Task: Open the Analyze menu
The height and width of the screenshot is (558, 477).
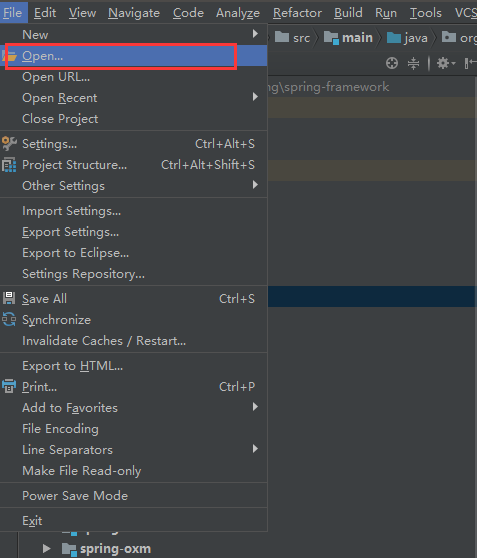Action: 238,13
